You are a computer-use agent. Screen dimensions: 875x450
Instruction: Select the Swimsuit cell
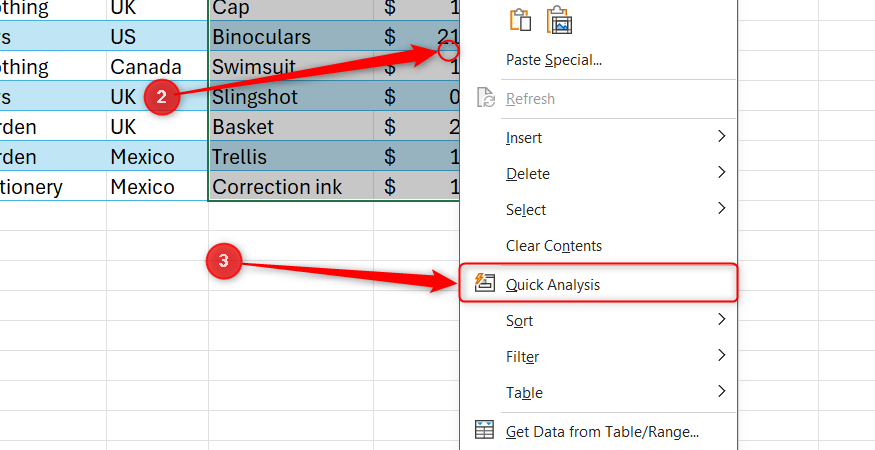pos(291,66)
